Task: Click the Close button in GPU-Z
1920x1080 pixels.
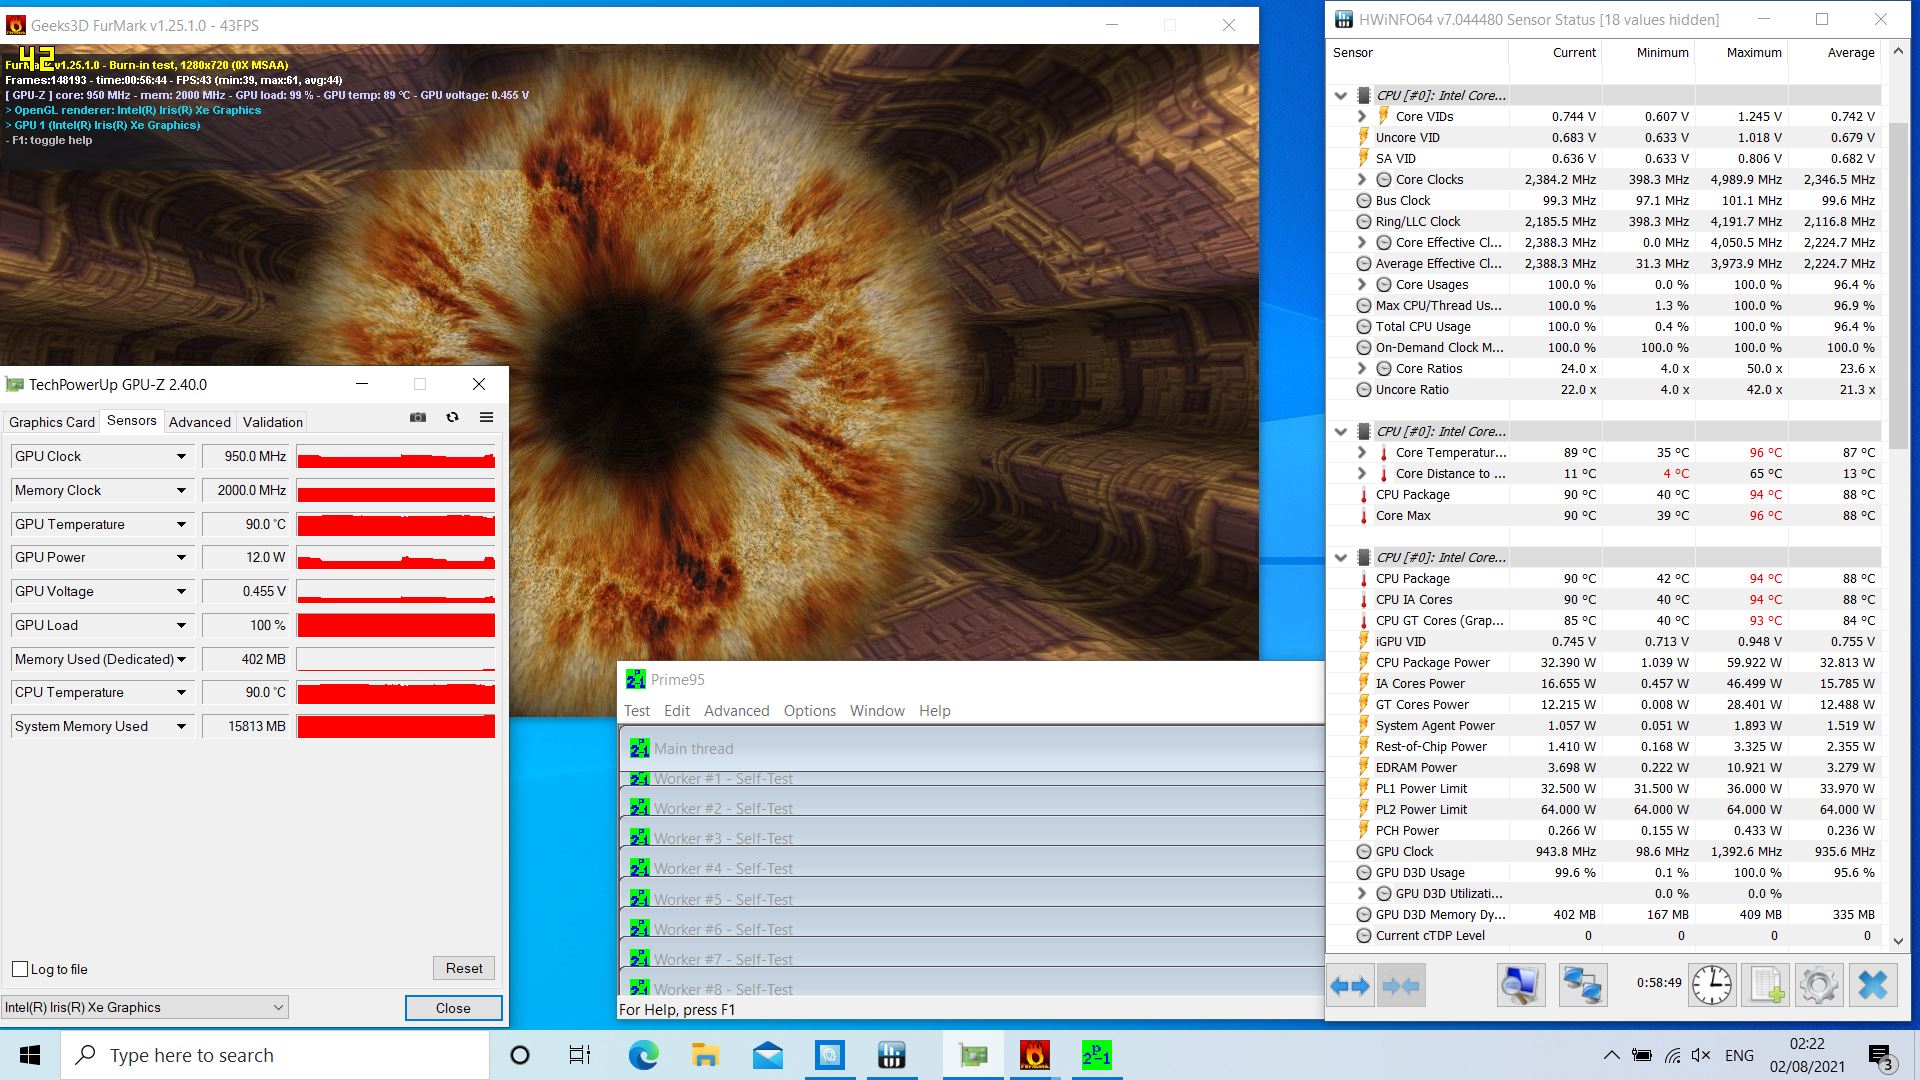Action: tap(453, 1008)
